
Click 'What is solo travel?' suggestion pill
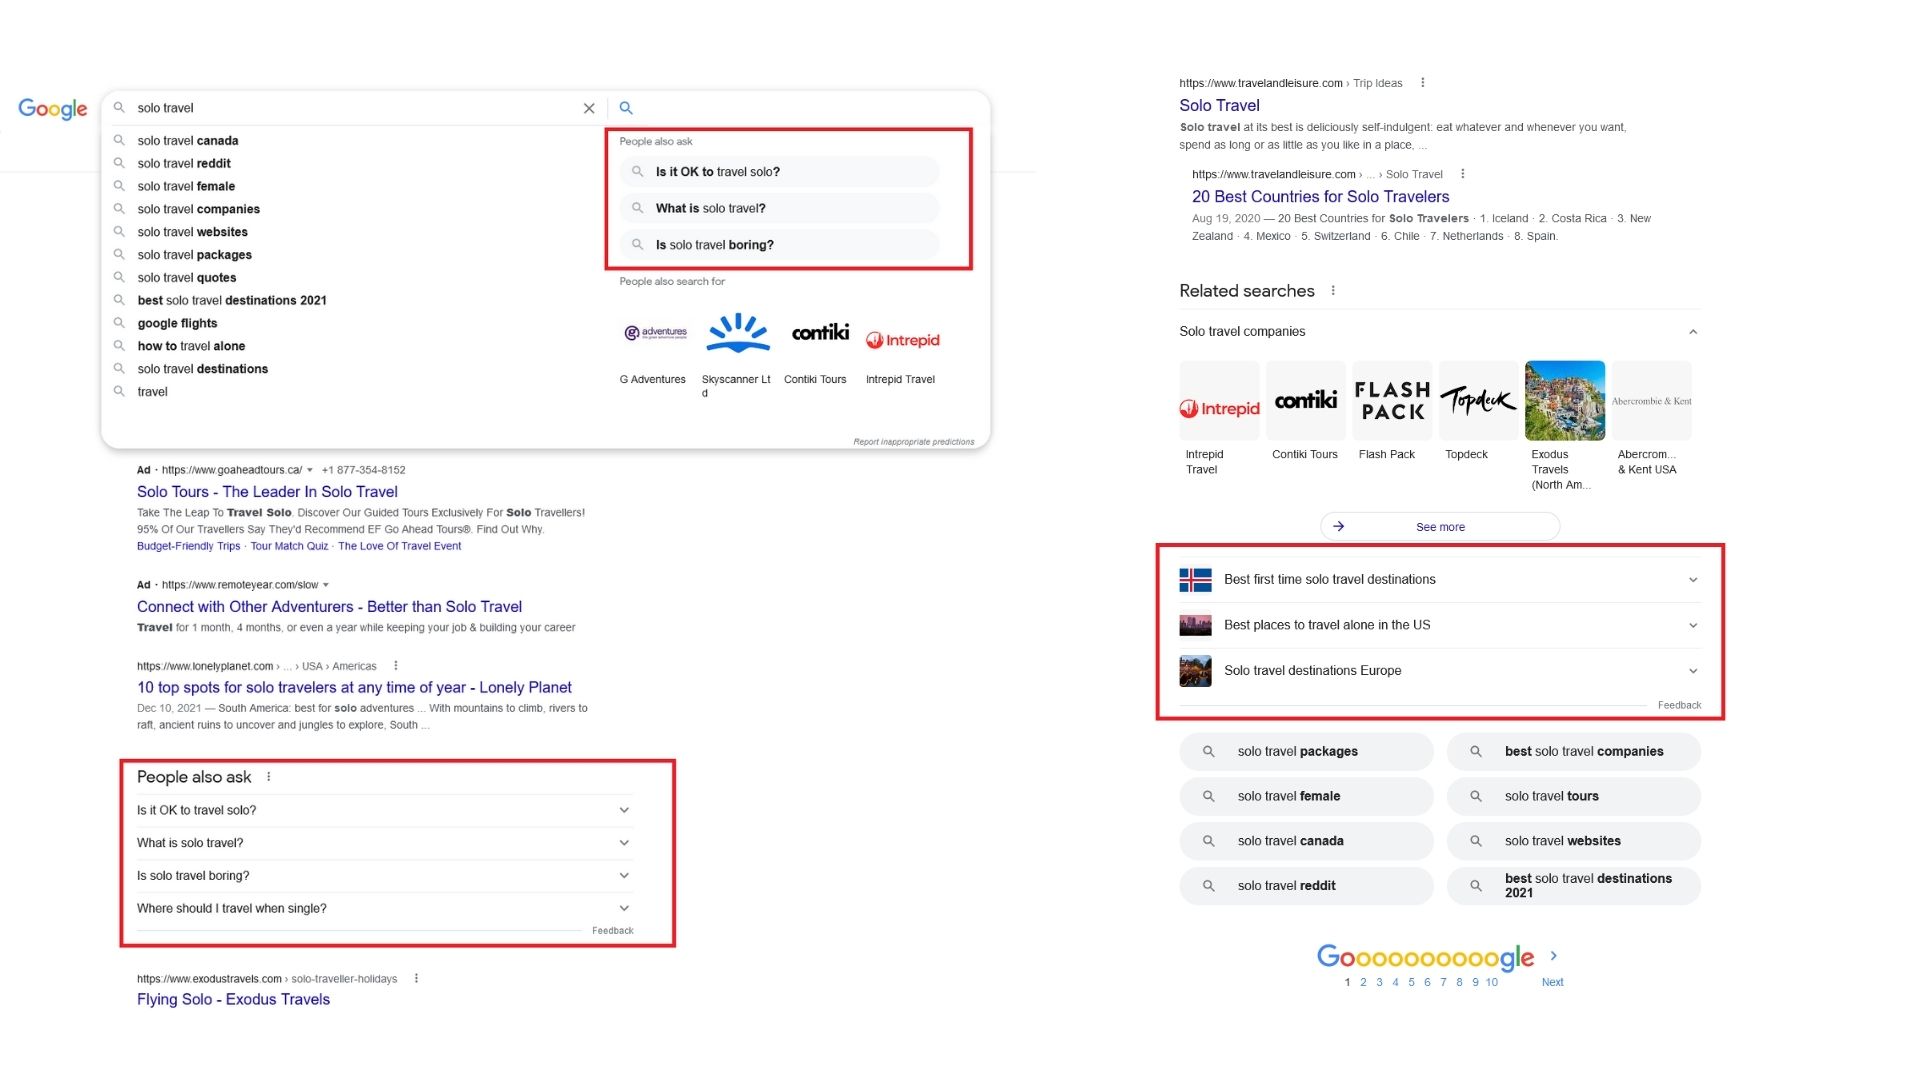click(x=780, y=208)
